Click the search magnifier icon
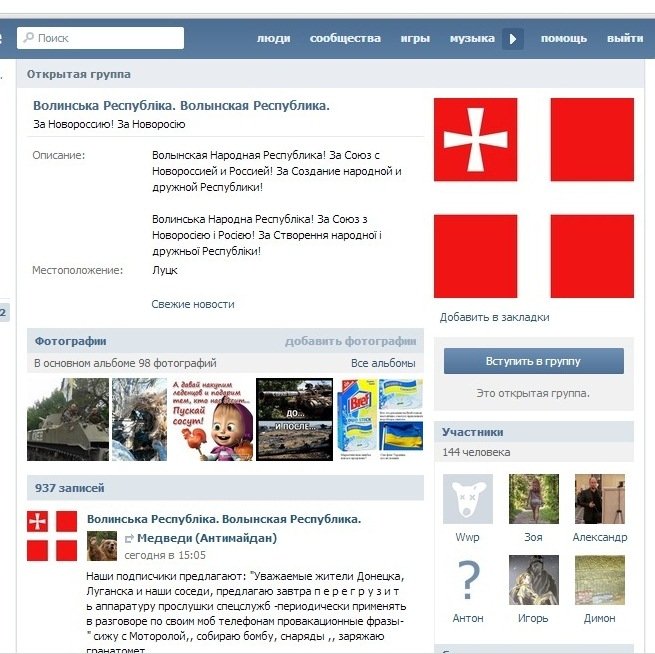Image resolution: width=655 pixels, height=654 pixels. coord(27,39)
